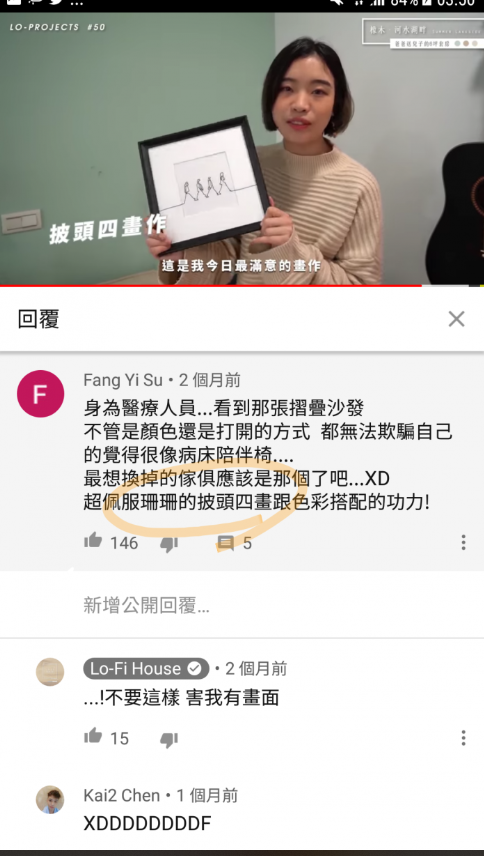
Task: Tap the video player to show controls
Action: tap(242, 148)
